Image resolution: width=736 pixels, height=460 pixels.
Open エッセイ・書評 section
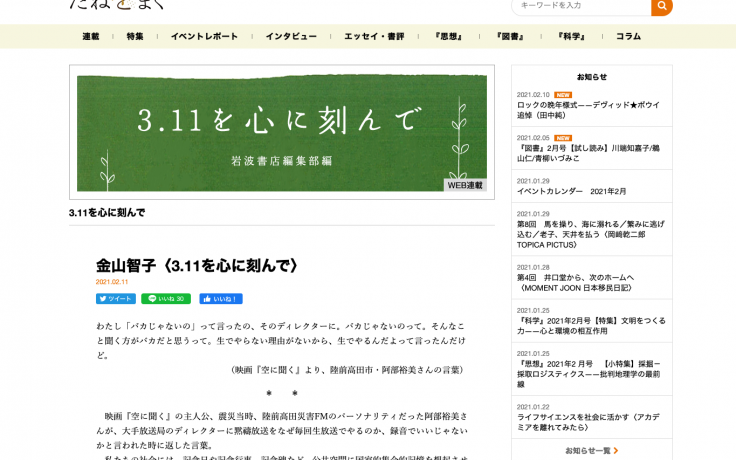click(x=375, y=36)
